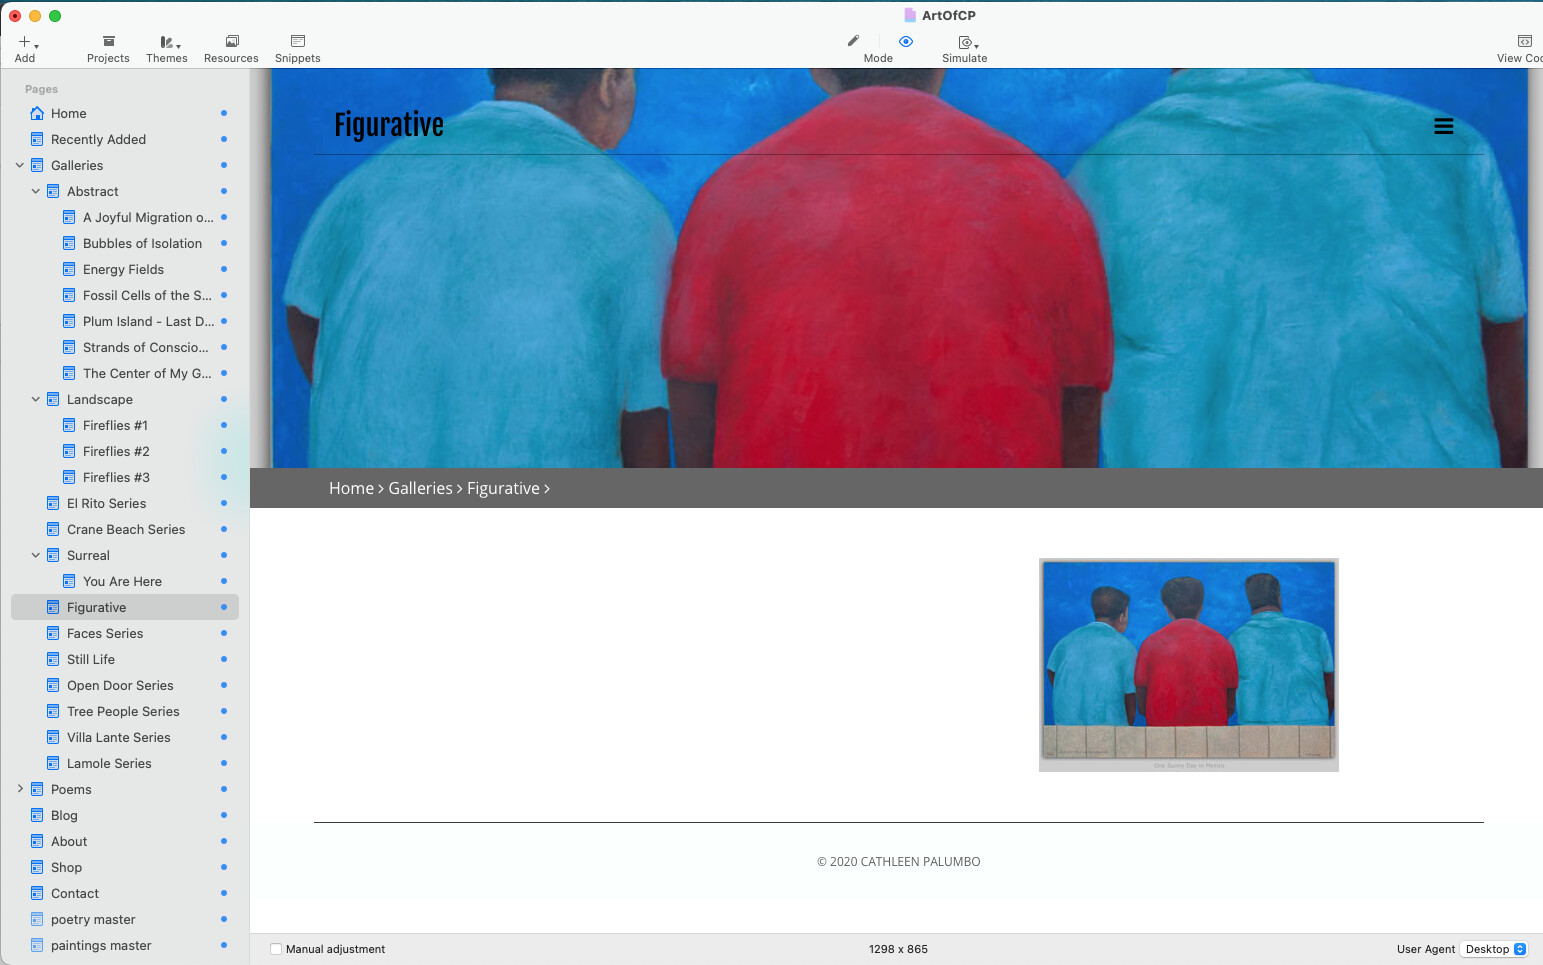Open the three men painting thumbnail
This screenshot has height=965, width=1543.
(1189, 665)
